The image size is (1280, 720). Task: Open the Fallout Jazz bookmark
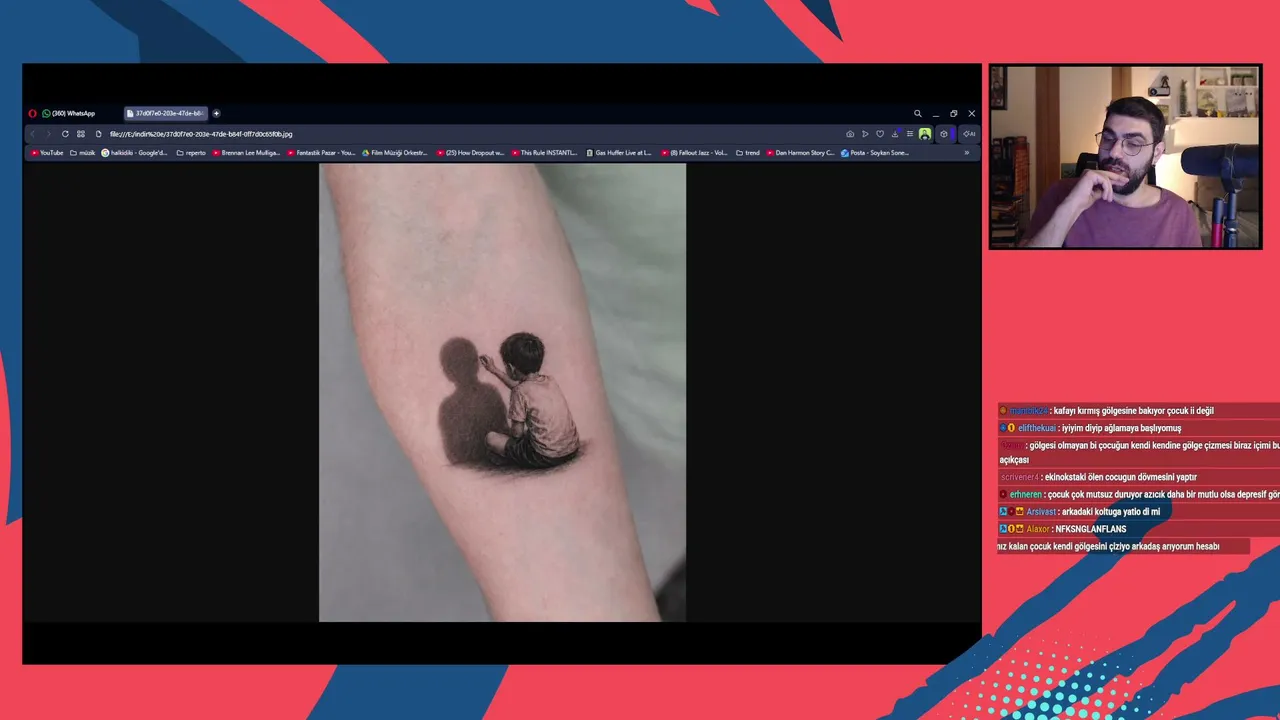click(x=694, y=153)
